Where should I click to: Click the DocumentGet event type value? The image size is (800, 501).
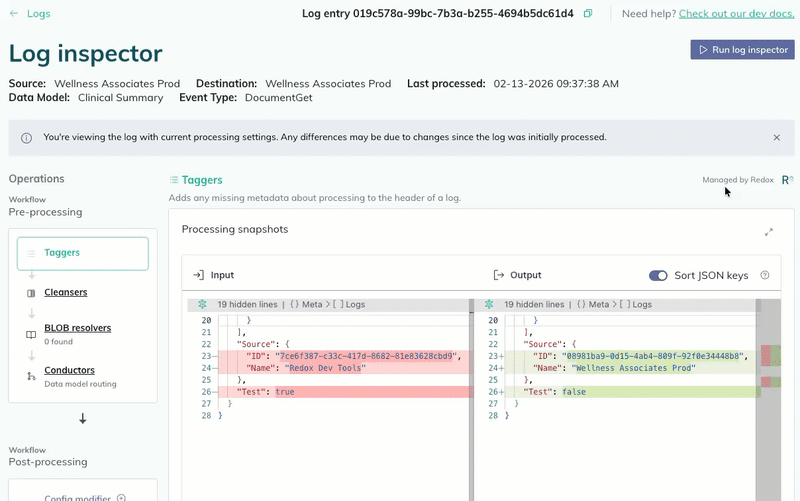tap(279, 98)
